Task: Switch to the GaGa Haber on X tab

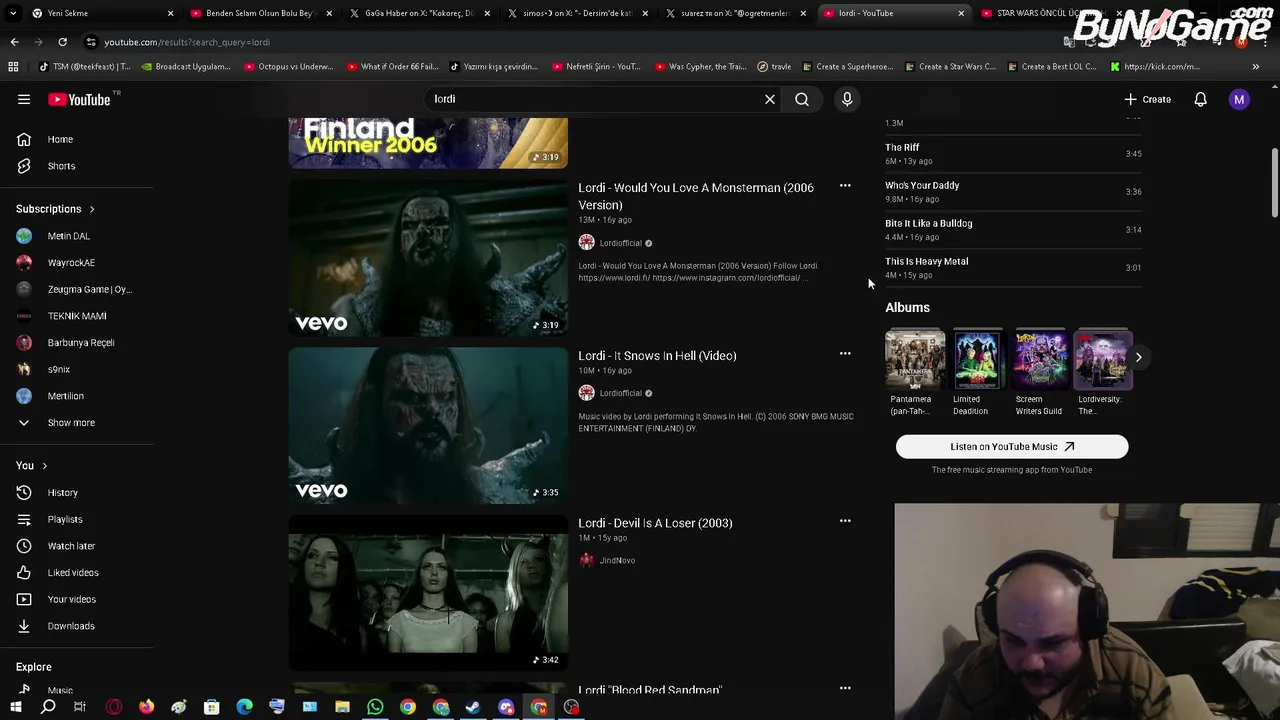Action: [x=418, y=13]
